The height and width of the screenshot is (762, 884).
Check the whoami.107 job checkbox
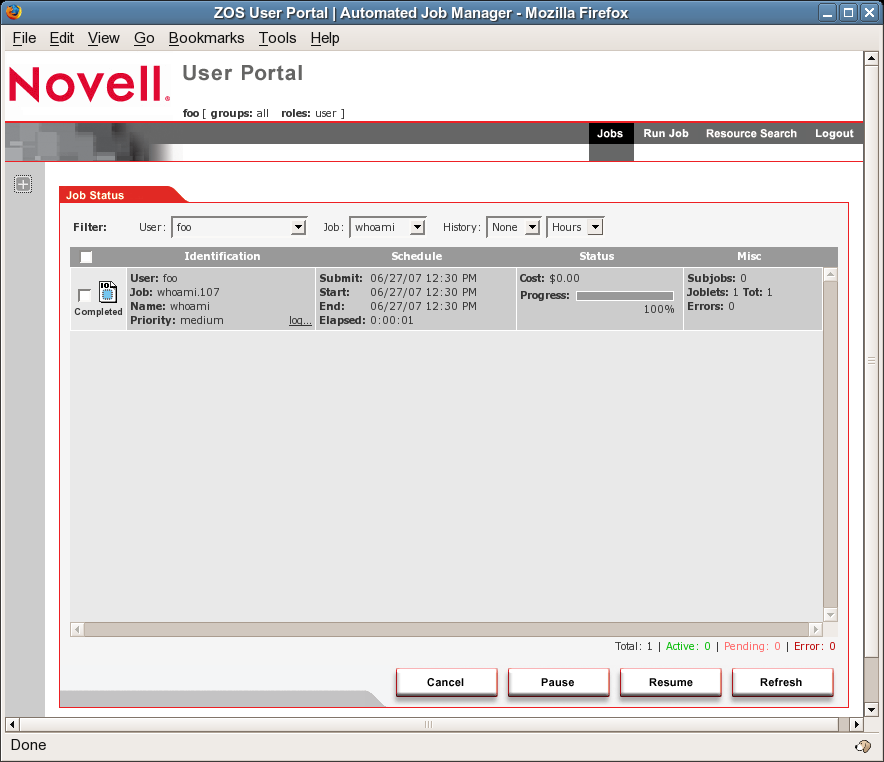click(x=85, y=295)
